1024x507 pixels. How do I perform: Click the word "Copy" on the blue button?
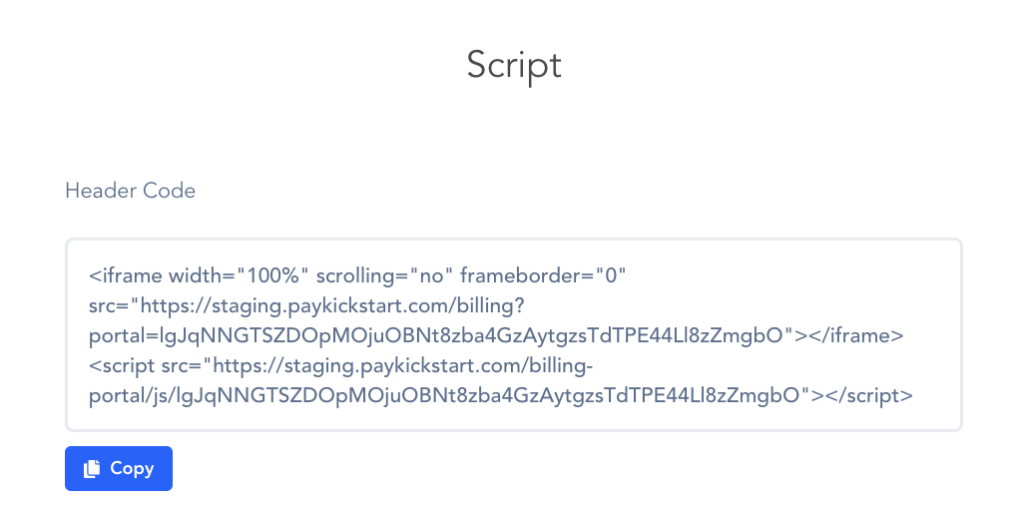tap(132, 468)
